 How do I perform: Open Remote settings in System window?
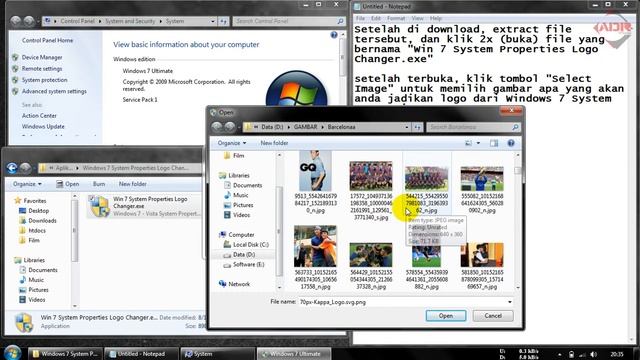[x=42, y=69]
